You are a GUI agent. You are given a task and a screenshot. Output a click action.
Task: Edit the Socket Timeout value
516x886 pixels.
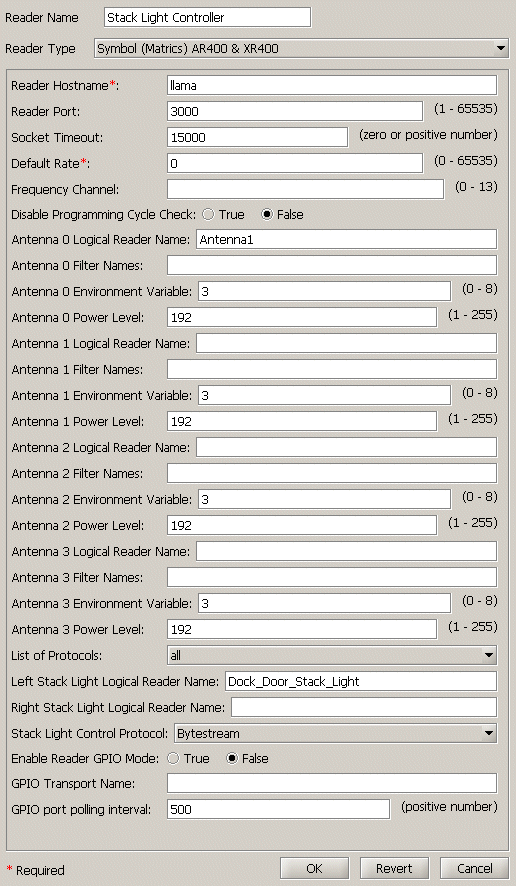(x=258, y=137)
